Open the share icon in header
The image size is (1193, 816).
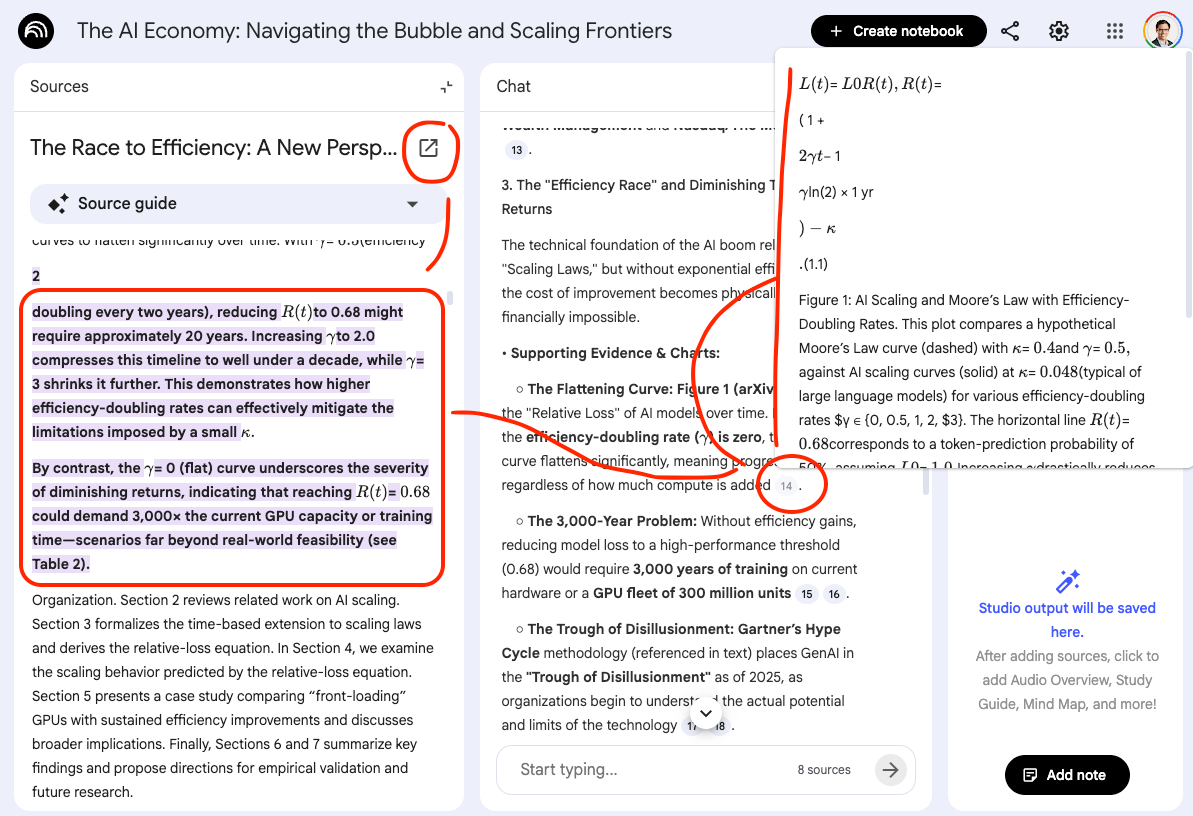coord(1010,31)
